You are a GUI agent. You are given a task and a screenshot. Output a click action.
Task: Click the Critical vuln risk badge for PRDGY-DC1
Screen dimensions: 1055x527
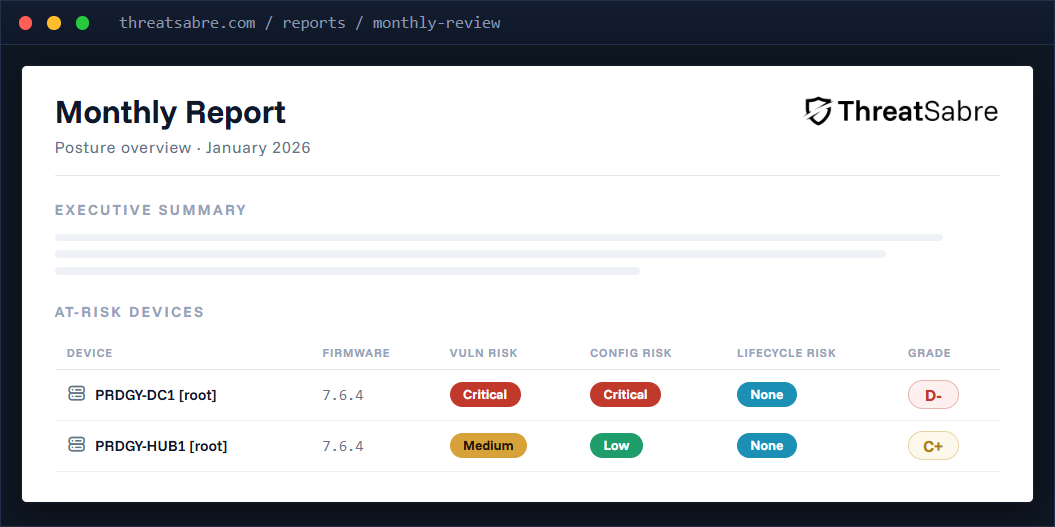pos(485,394)
